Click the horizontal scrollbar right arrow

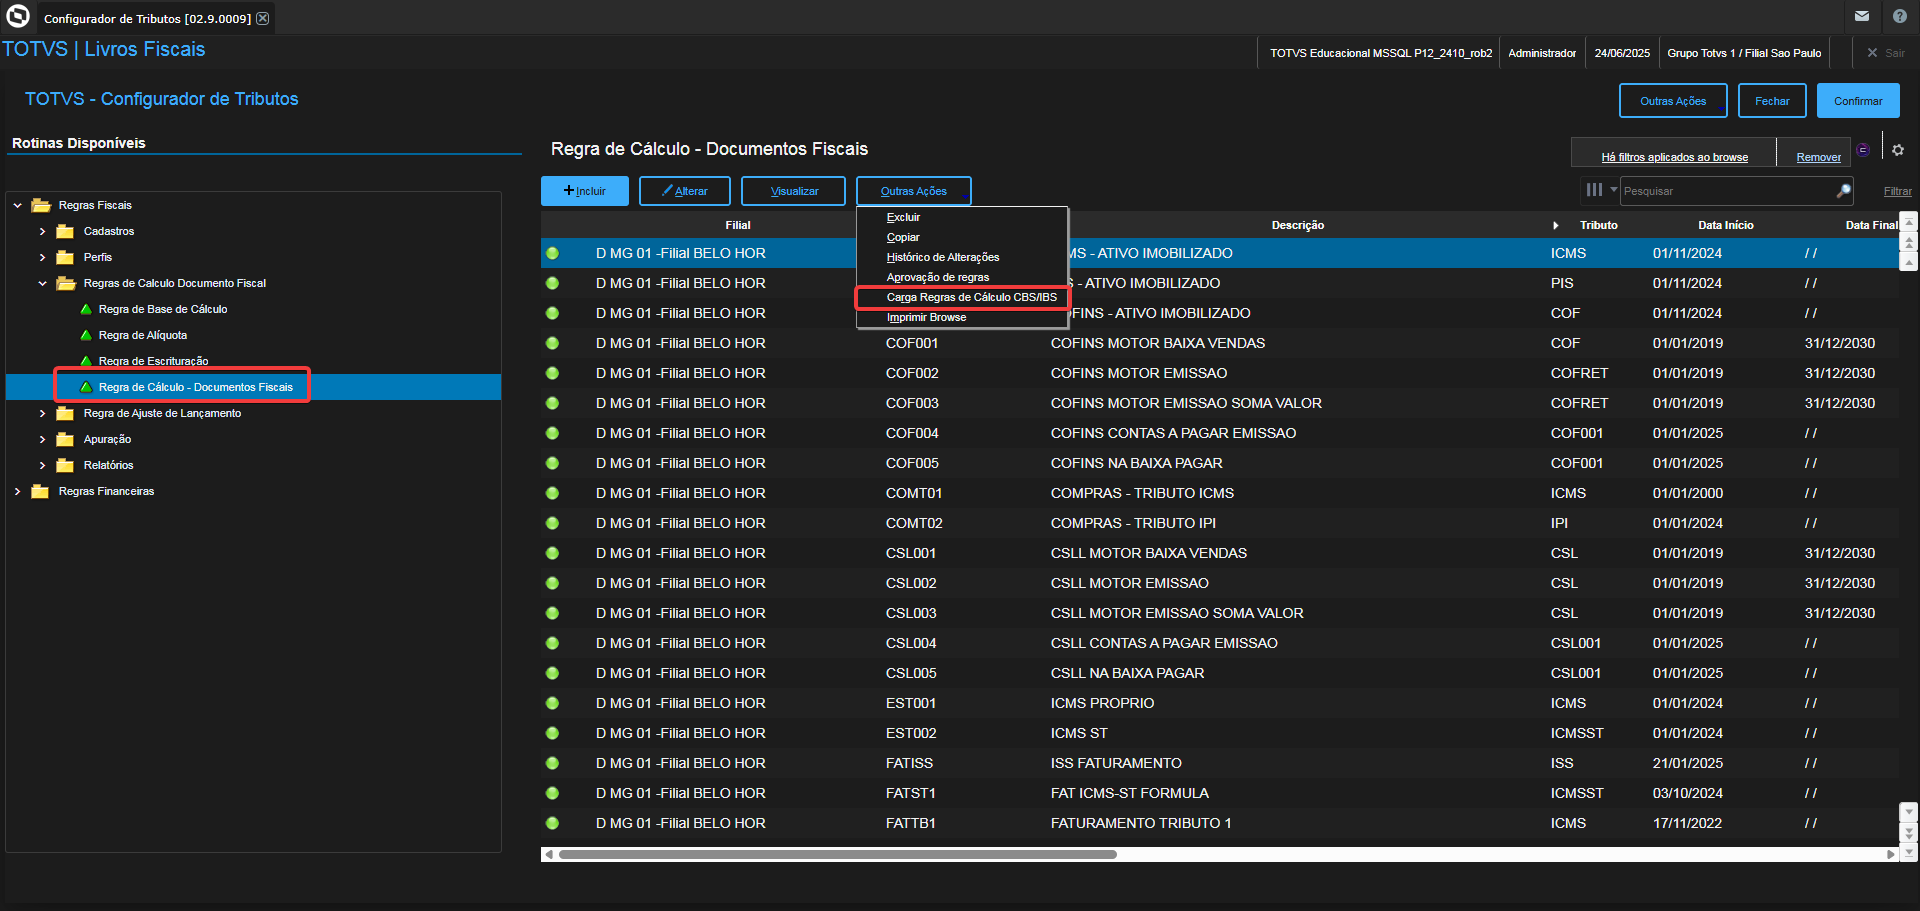click(x=1891, y=855)
